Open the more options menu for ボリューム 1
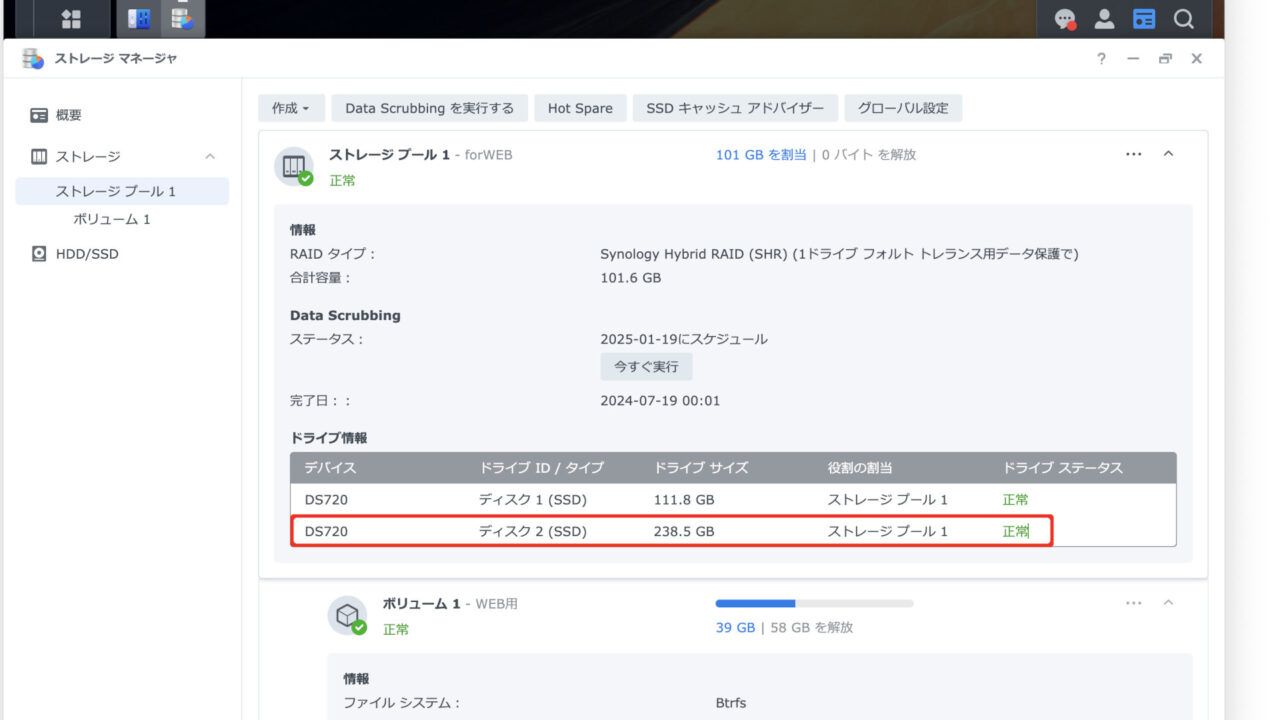Image resolution: width=1280 pixels, height=720 pixels. [x=1133, y=603]
